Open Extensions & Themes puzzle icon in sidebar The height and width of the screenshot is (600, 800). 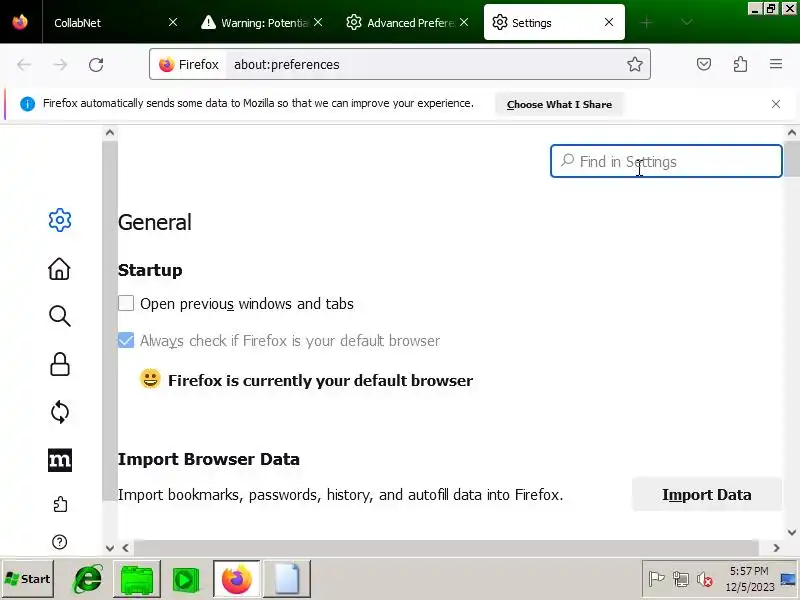60,504
